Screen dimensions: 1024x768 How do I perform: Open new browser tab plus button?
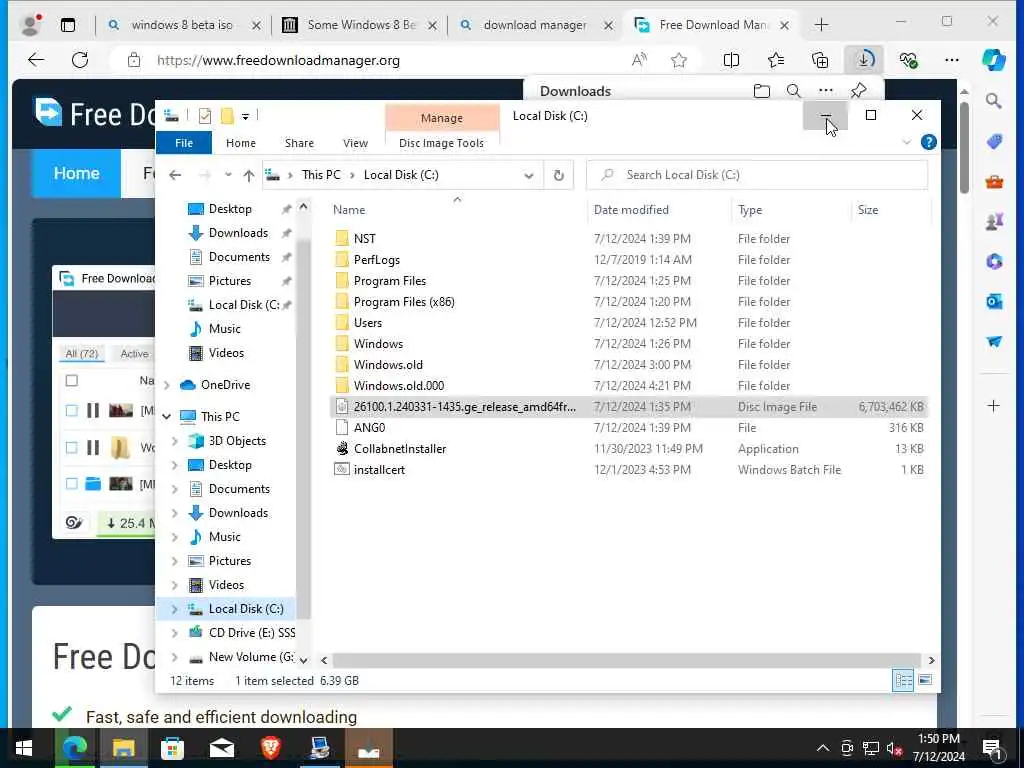click(821, 25)
